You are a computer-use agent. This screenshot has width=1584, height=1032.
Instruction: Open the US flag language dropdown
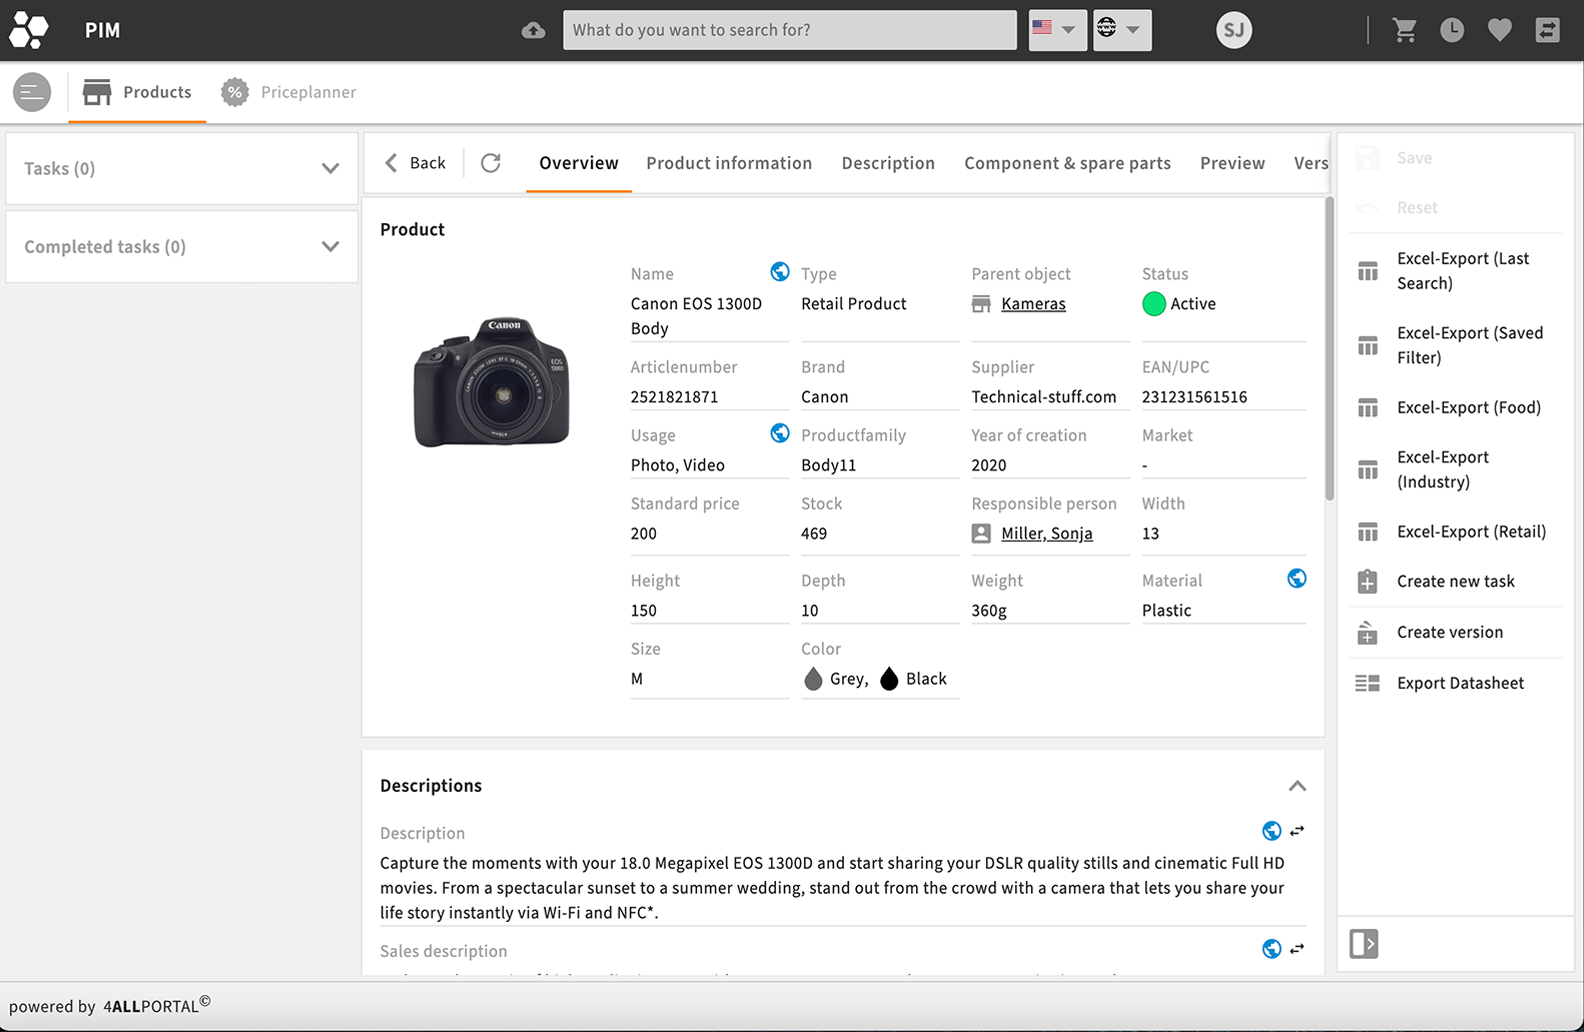(x=1056, y=30)
